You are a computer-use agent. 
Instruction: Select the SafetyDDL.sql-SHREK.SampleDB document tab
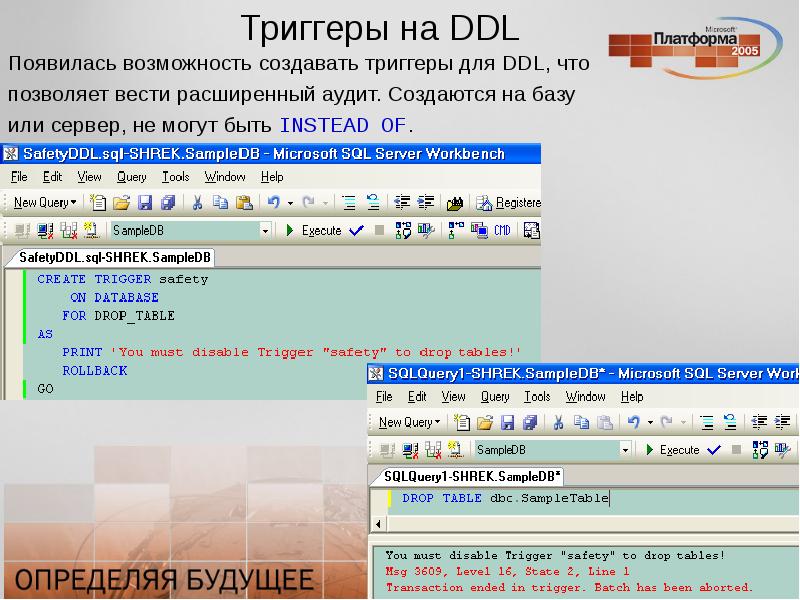point(114,257)
